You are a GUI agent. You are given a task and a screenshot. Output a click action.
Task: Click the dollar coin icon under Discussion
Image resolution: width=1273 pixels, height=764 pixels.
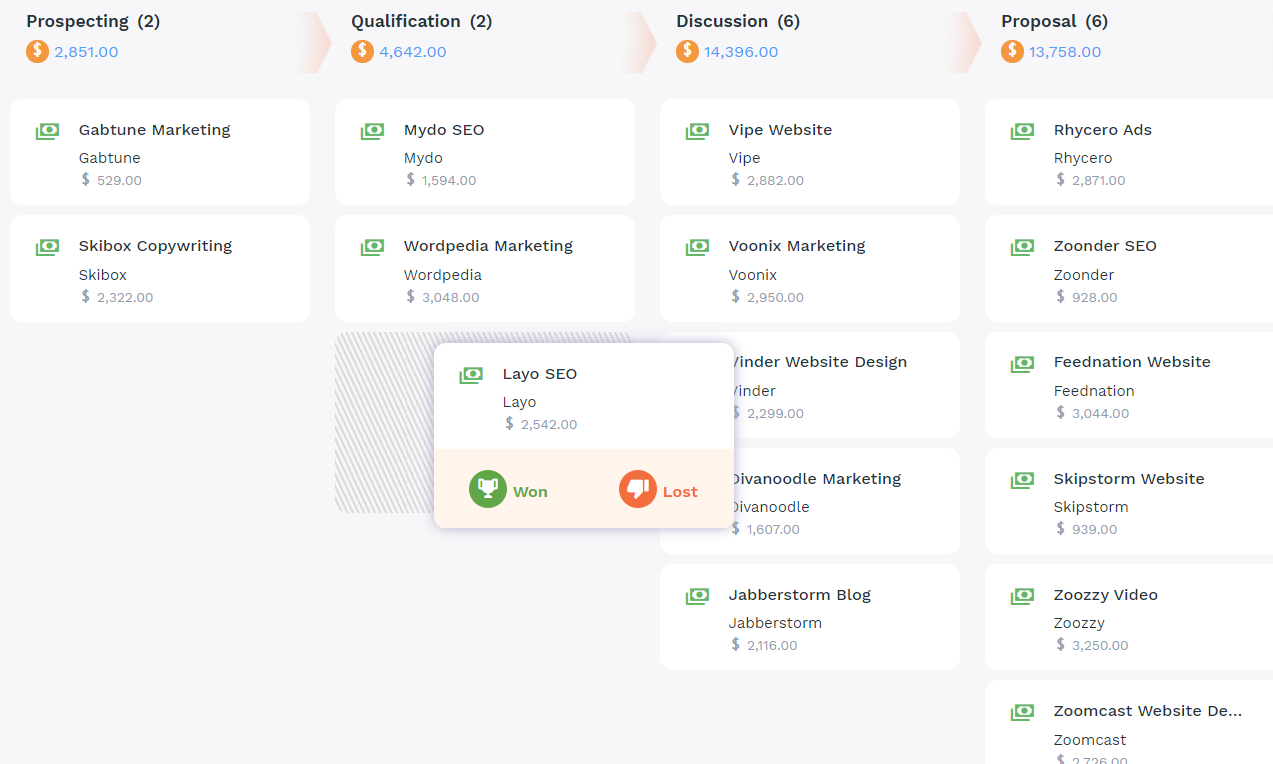point(687,51)
